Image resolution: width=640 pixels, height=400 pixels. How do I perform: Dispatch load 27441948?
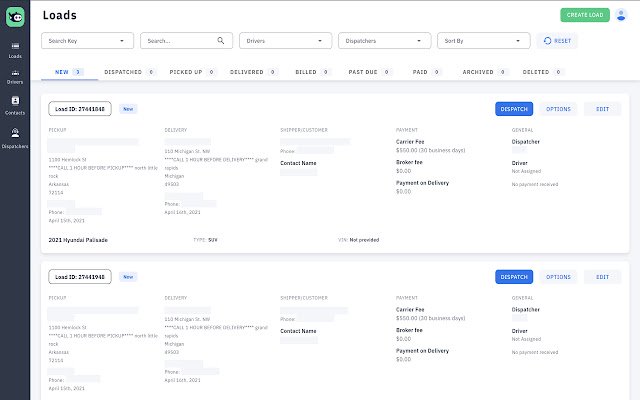click(514, 277)
